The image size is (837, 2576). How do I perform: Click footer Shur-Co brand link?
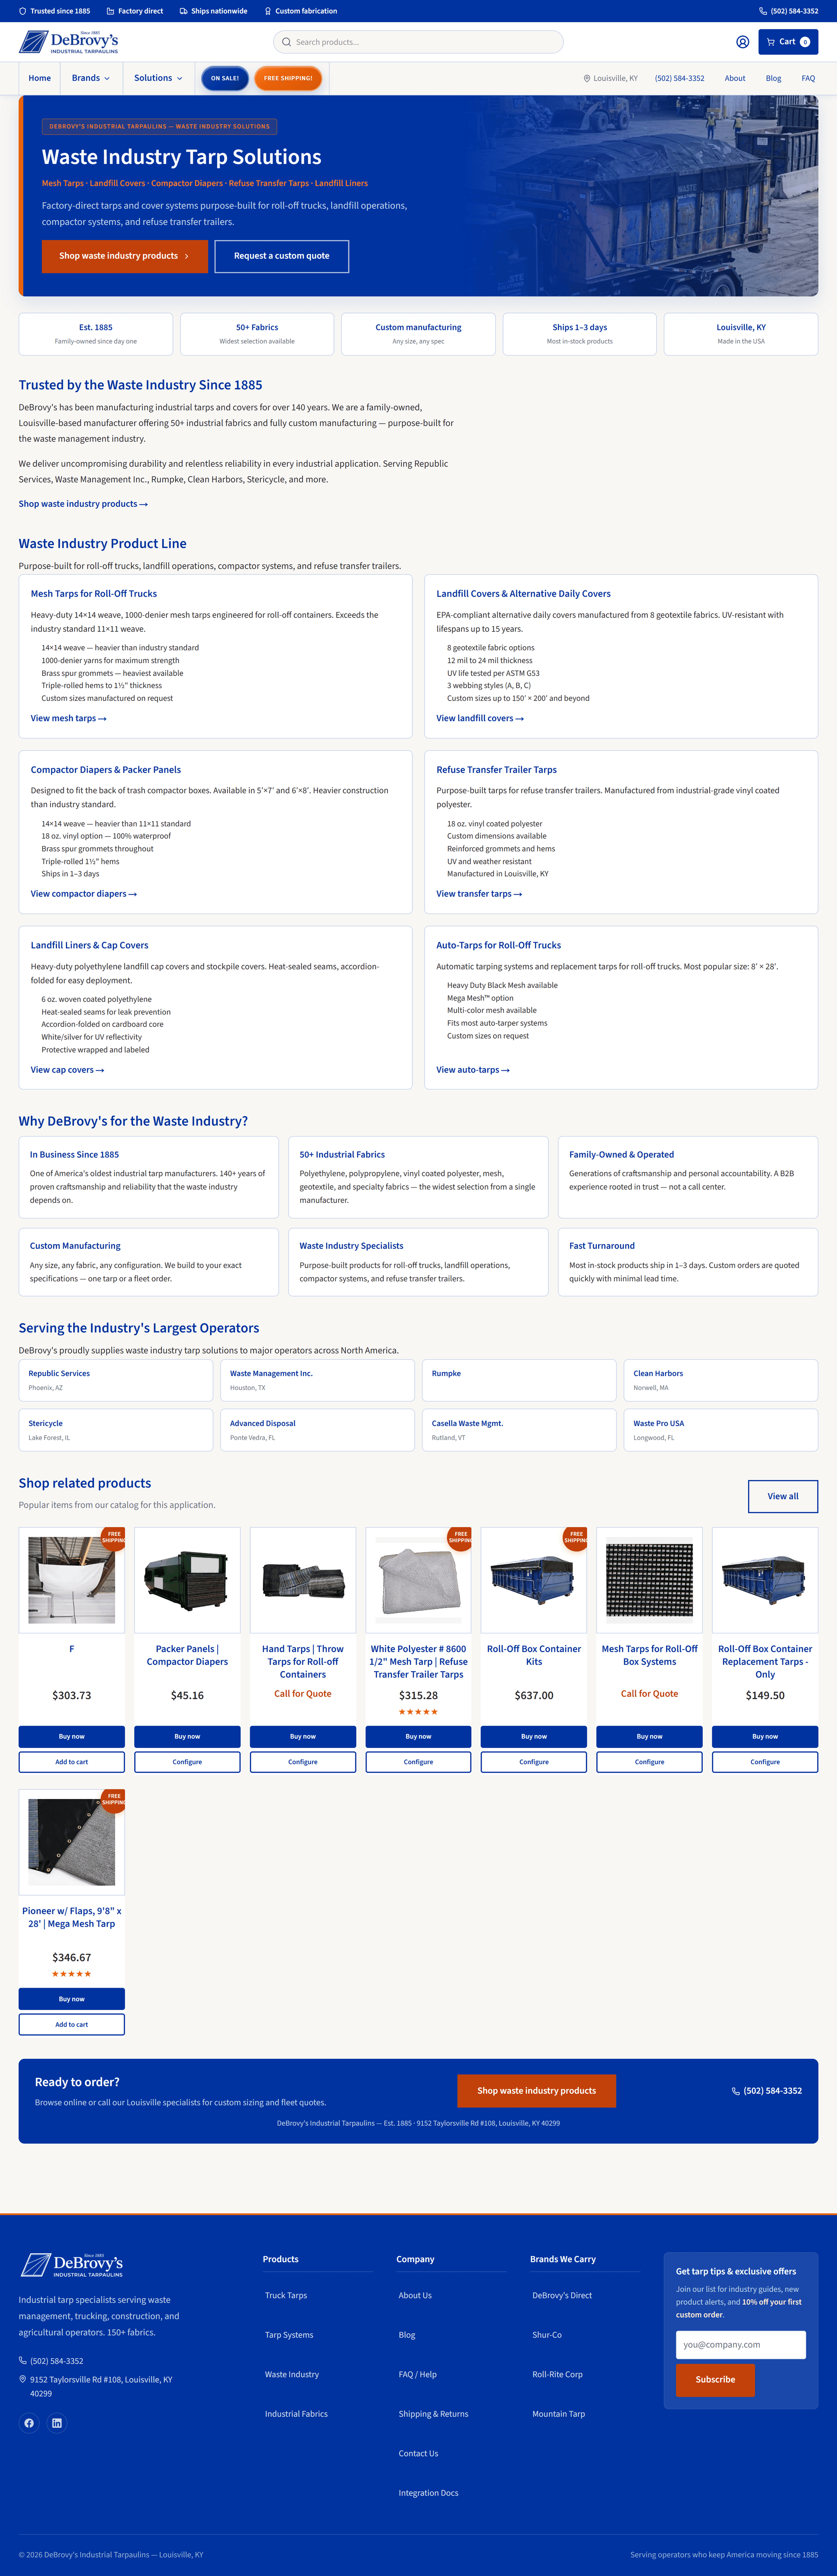pyautogui.click(x=547, y=2335)
